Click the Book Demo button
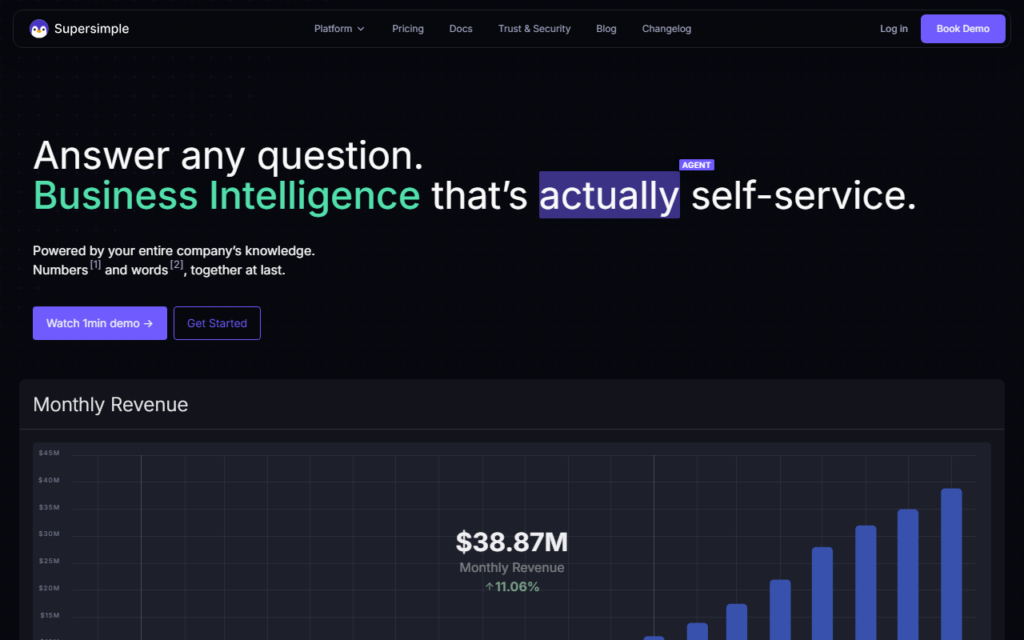Viewport: 1024px width, 640px height. (963, 29)
